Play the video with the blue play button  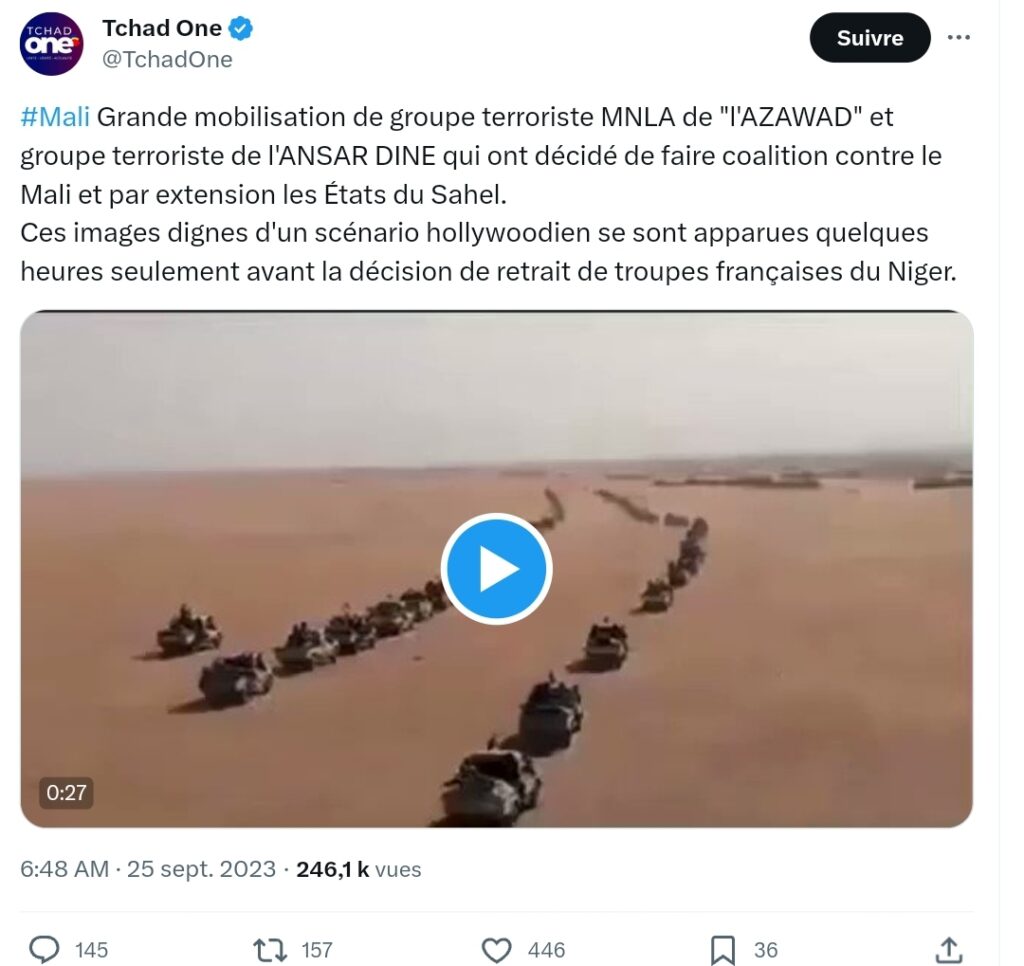[496, 569]
